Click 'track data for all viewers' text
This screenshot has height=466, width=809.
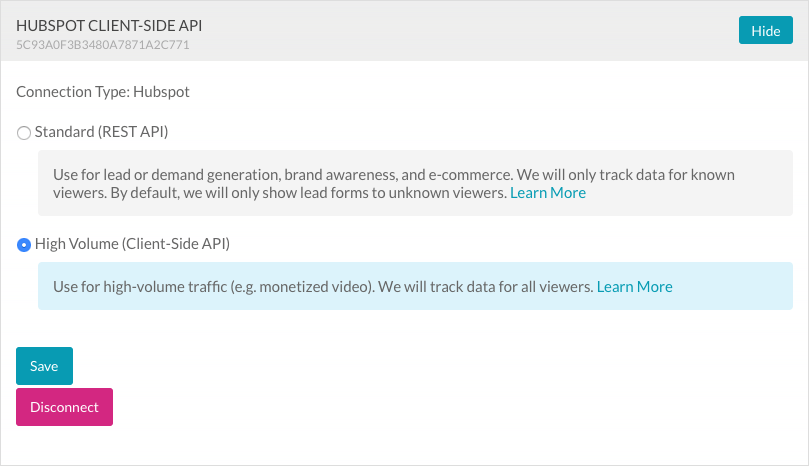pyautogui.click(x=505, y=286)
